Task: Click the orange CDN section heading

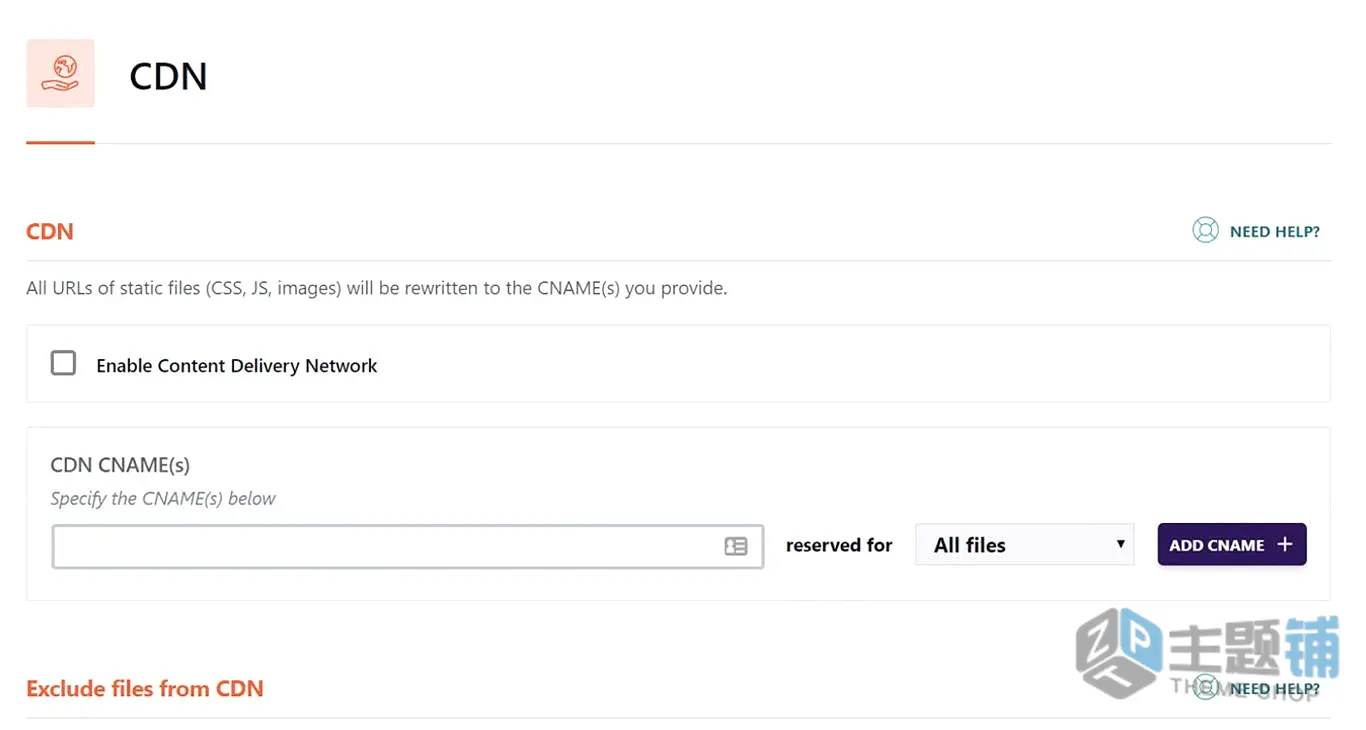Action: 50,231
